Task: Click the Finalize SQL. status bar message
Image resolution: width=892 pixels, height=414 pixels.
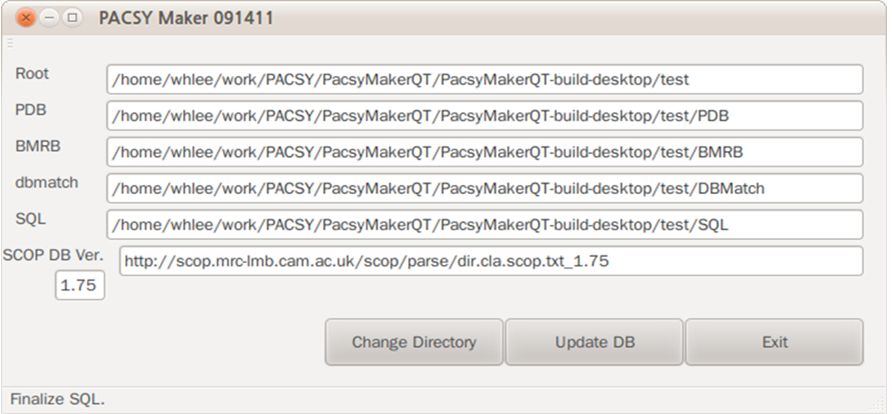Action: pos(57,399)
